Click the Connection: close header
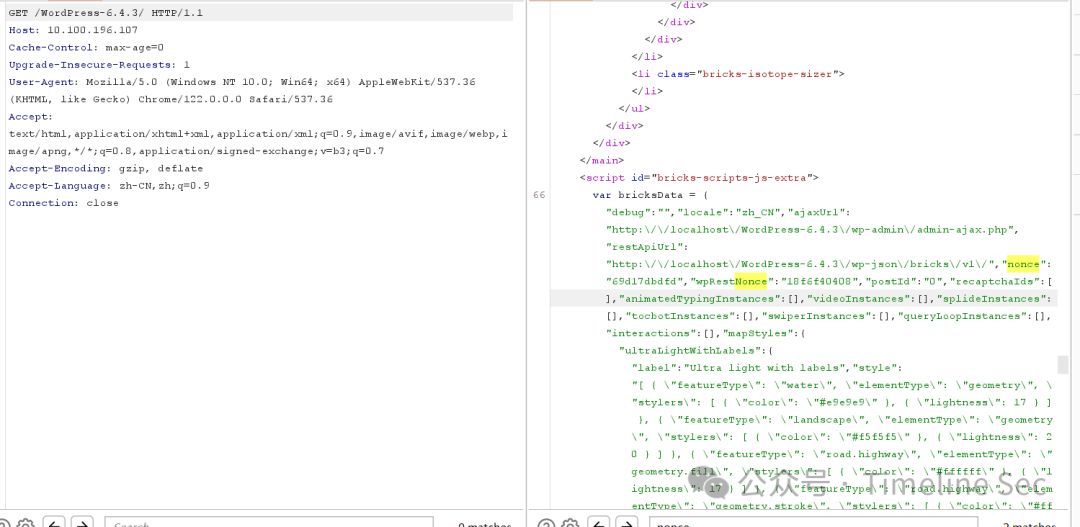Viewport: 1080px width, 527px height. pyautogui.click(x=63, y=203)
